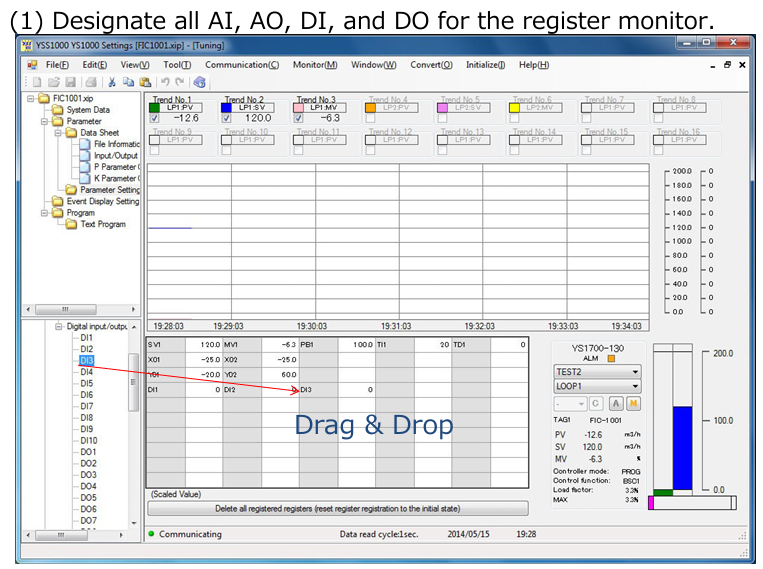763x569 pixels.
Task: Click the Save disk toolbar icon
Action: (x=72, y=82)
